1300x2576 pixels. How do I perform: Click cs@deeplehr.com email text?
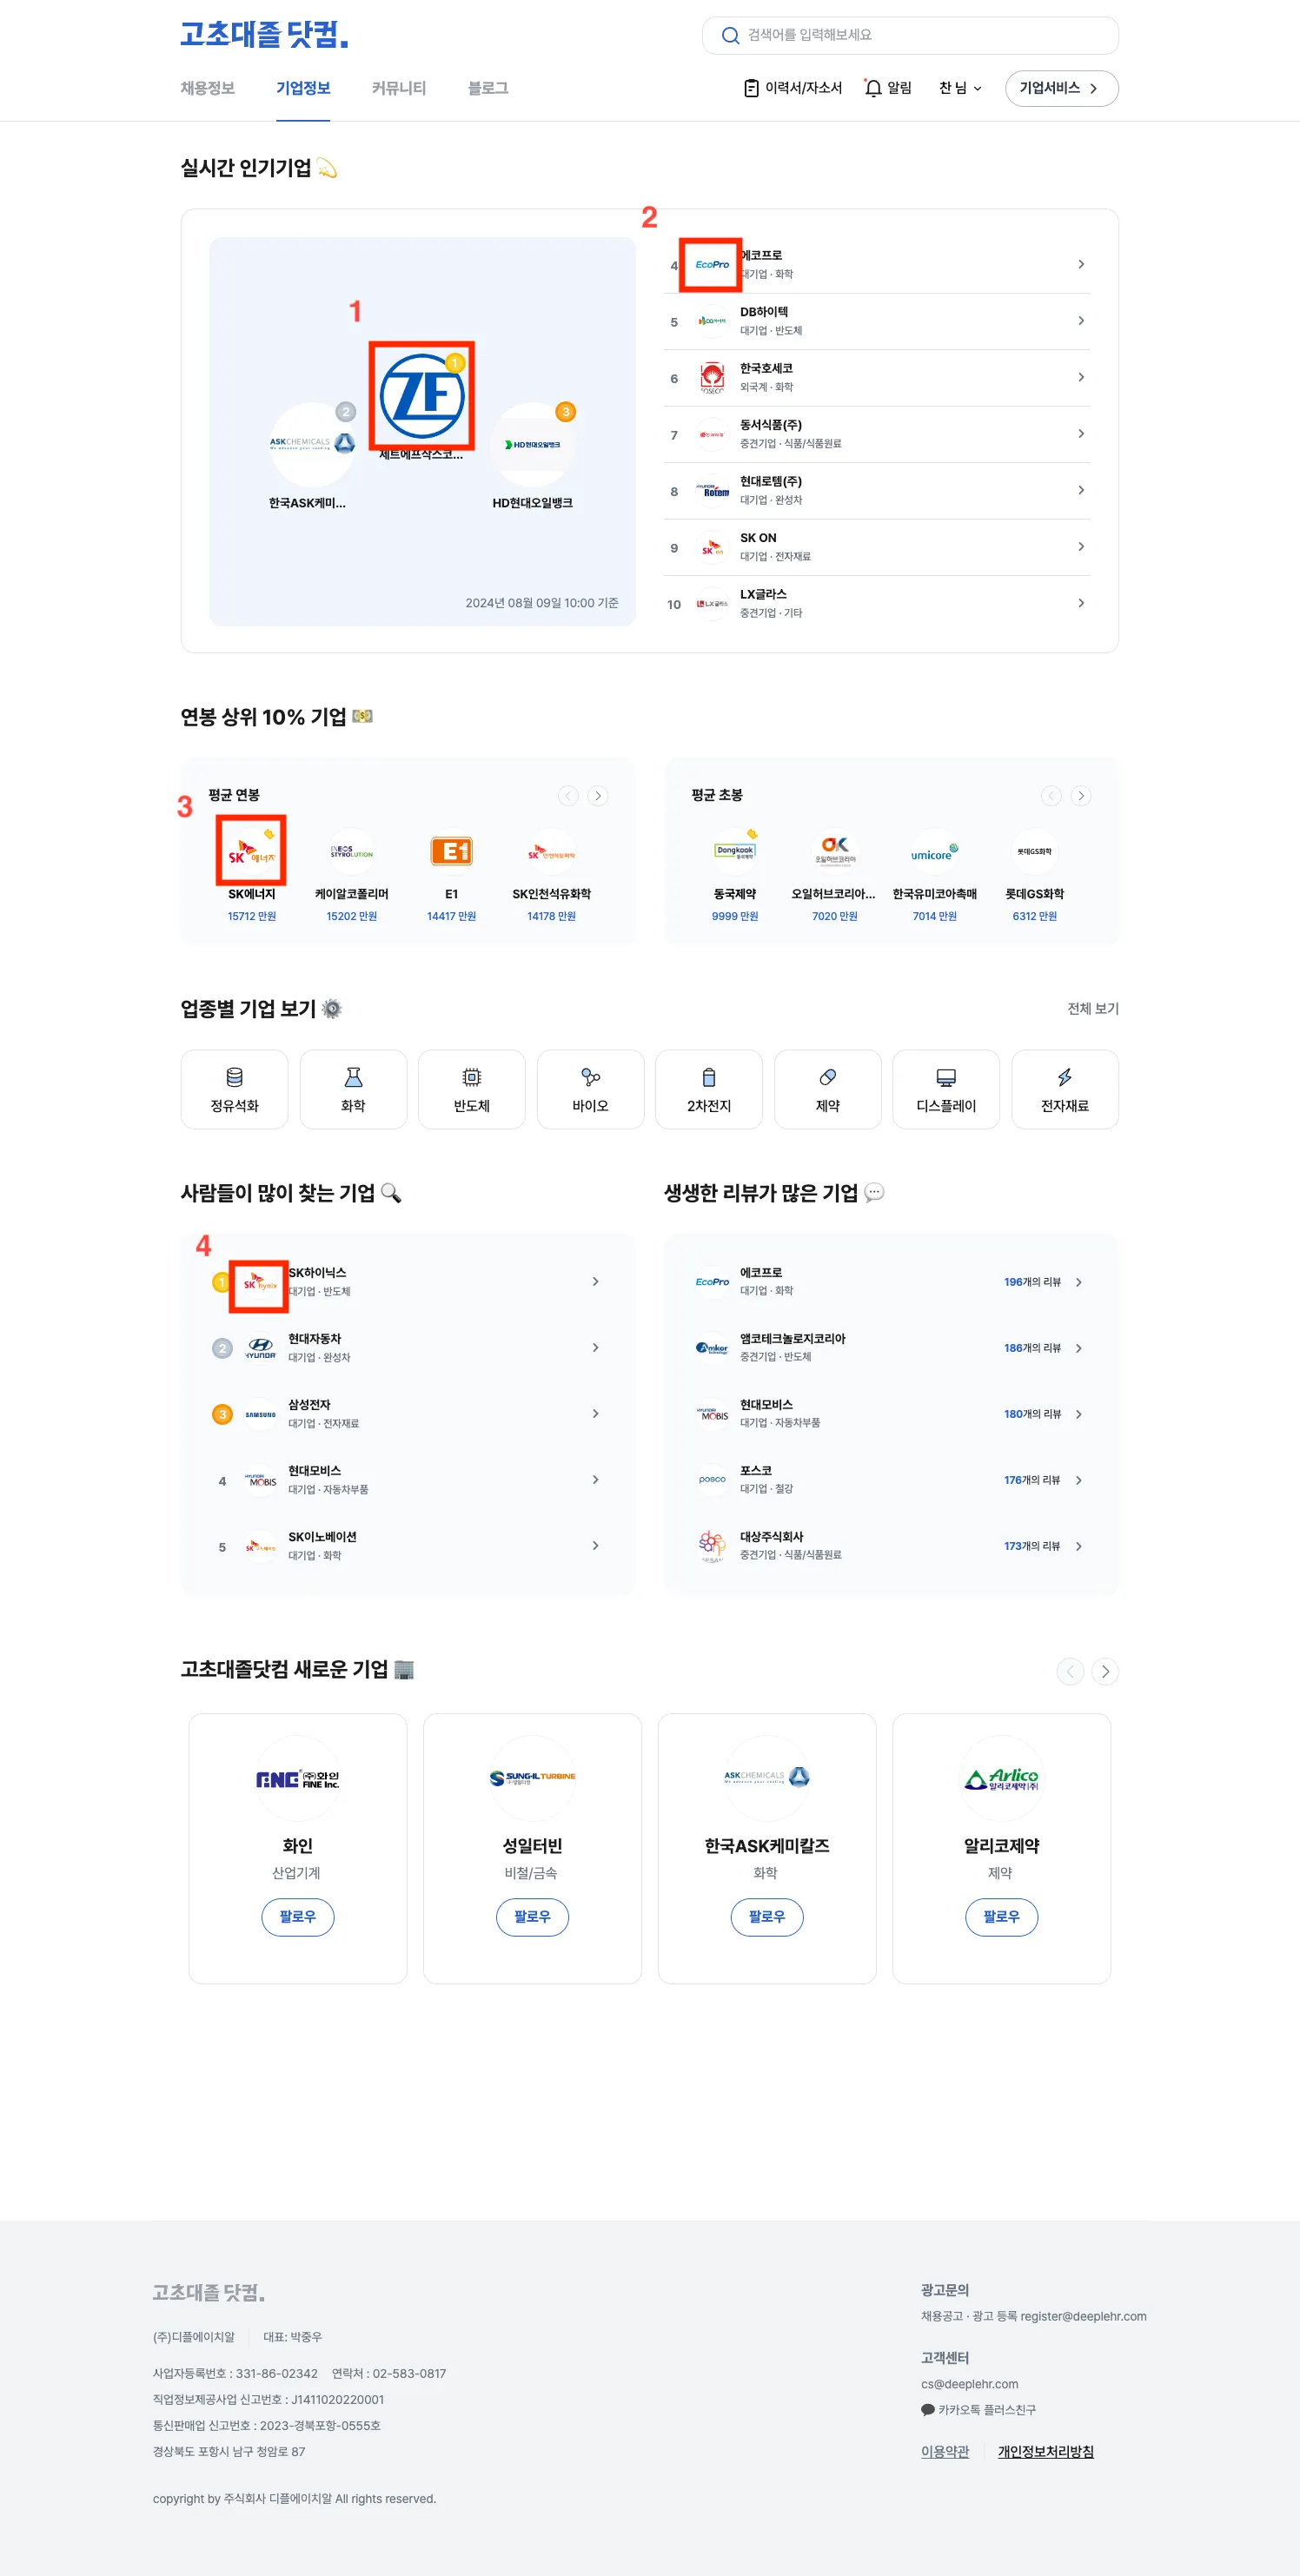(969, 2384)
